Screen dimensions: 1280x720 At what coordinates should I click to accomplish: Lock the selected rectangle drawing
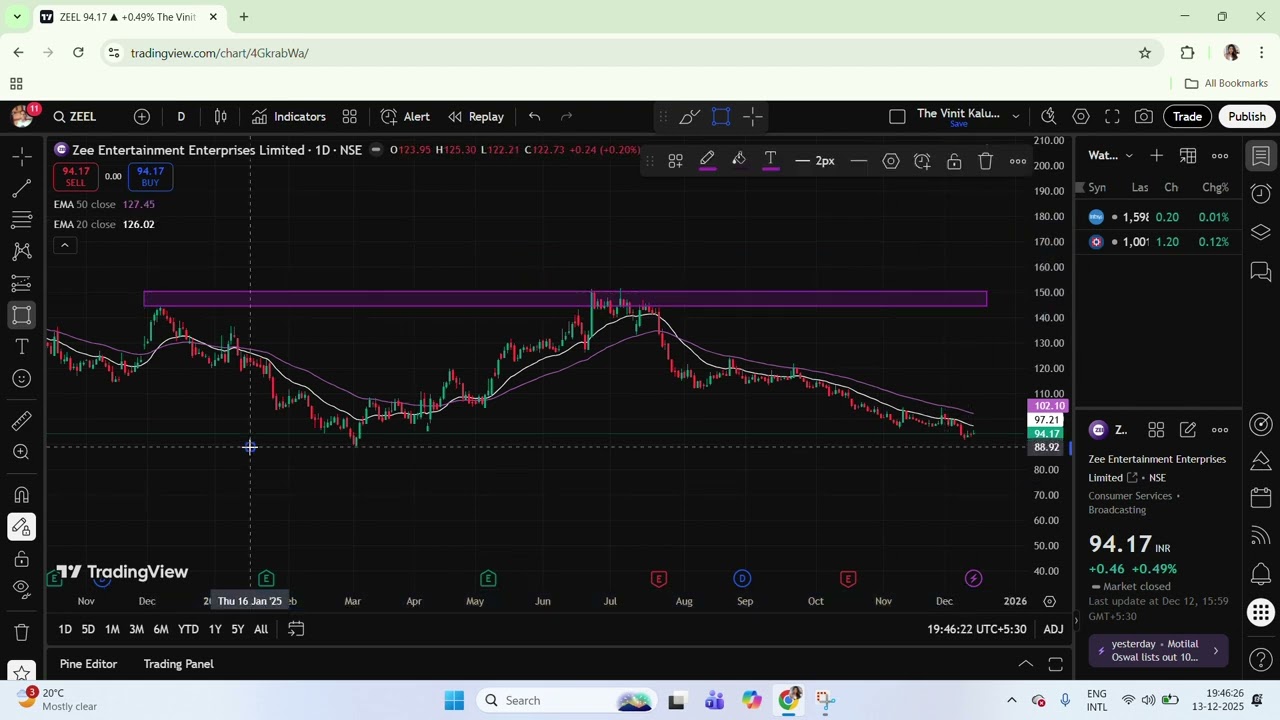954,161
